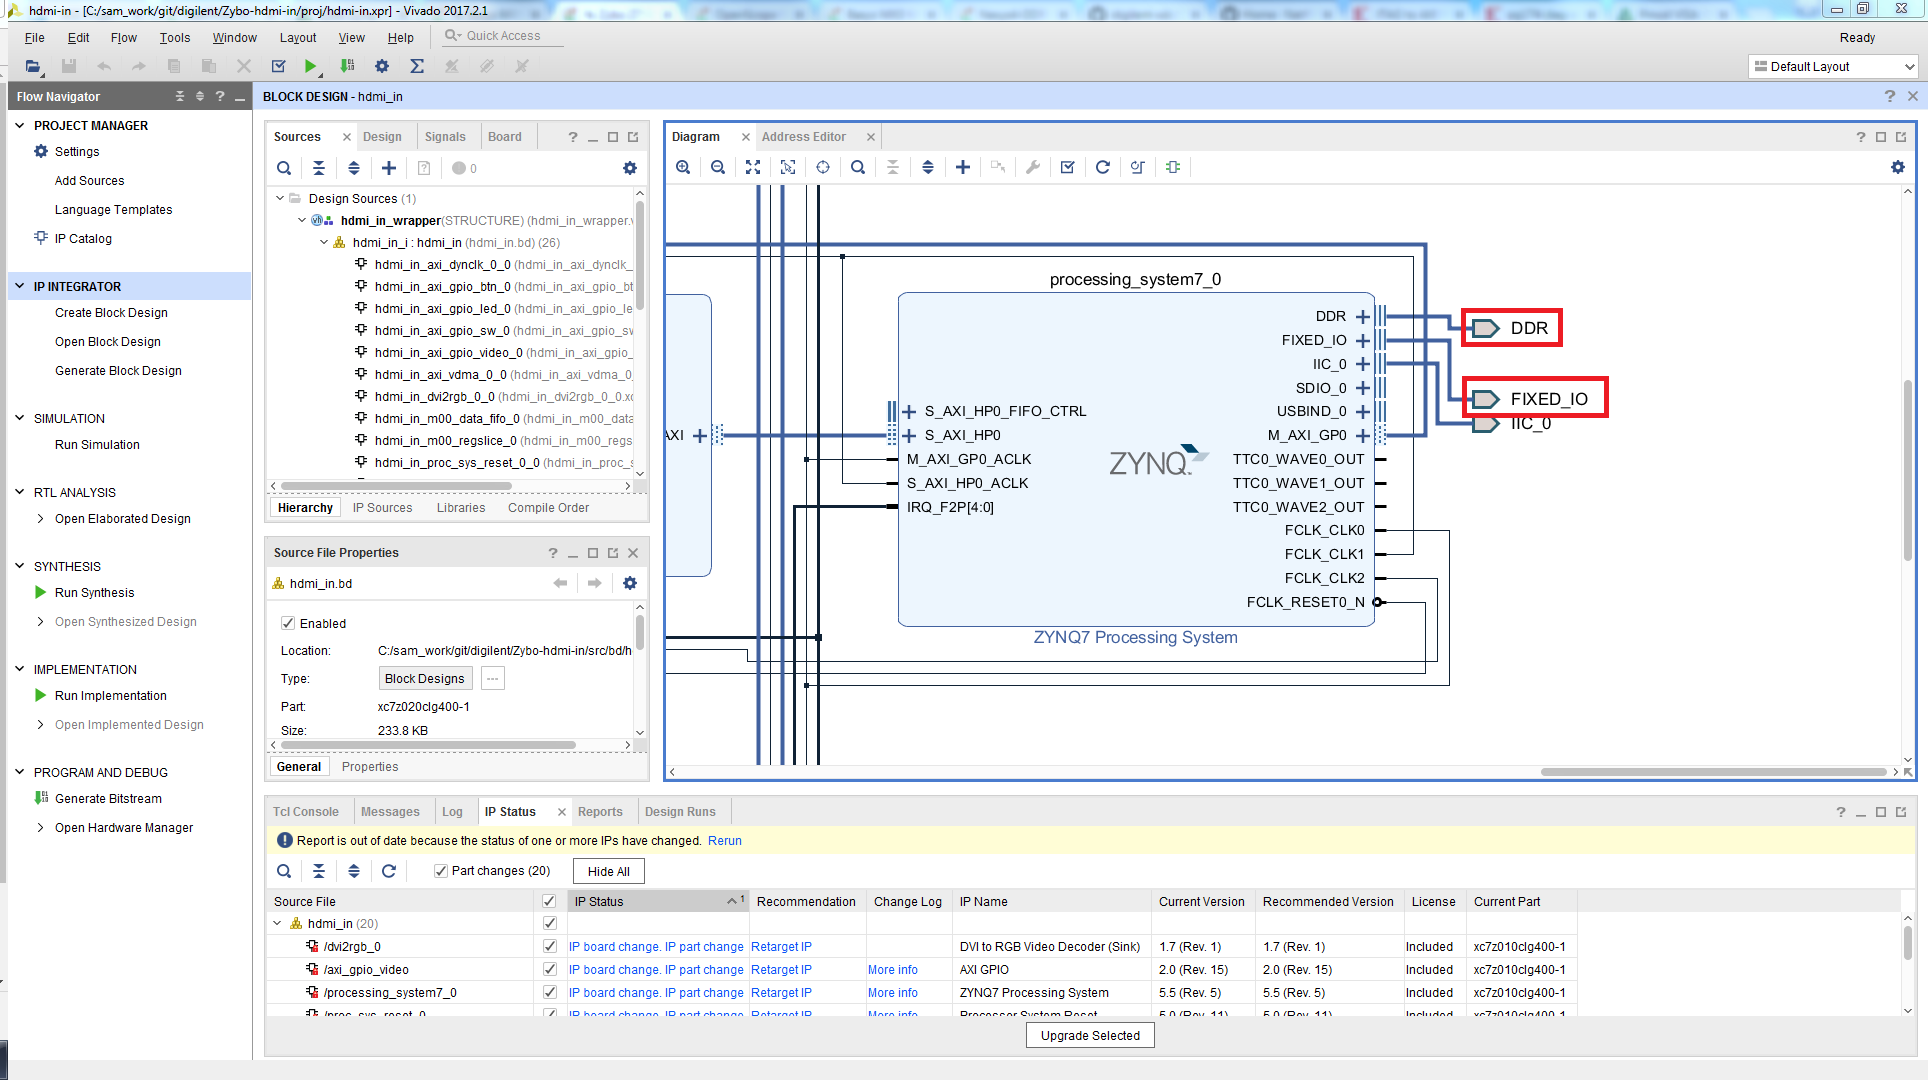Collapse the IP INTEGRATOR section

[19, 286]
